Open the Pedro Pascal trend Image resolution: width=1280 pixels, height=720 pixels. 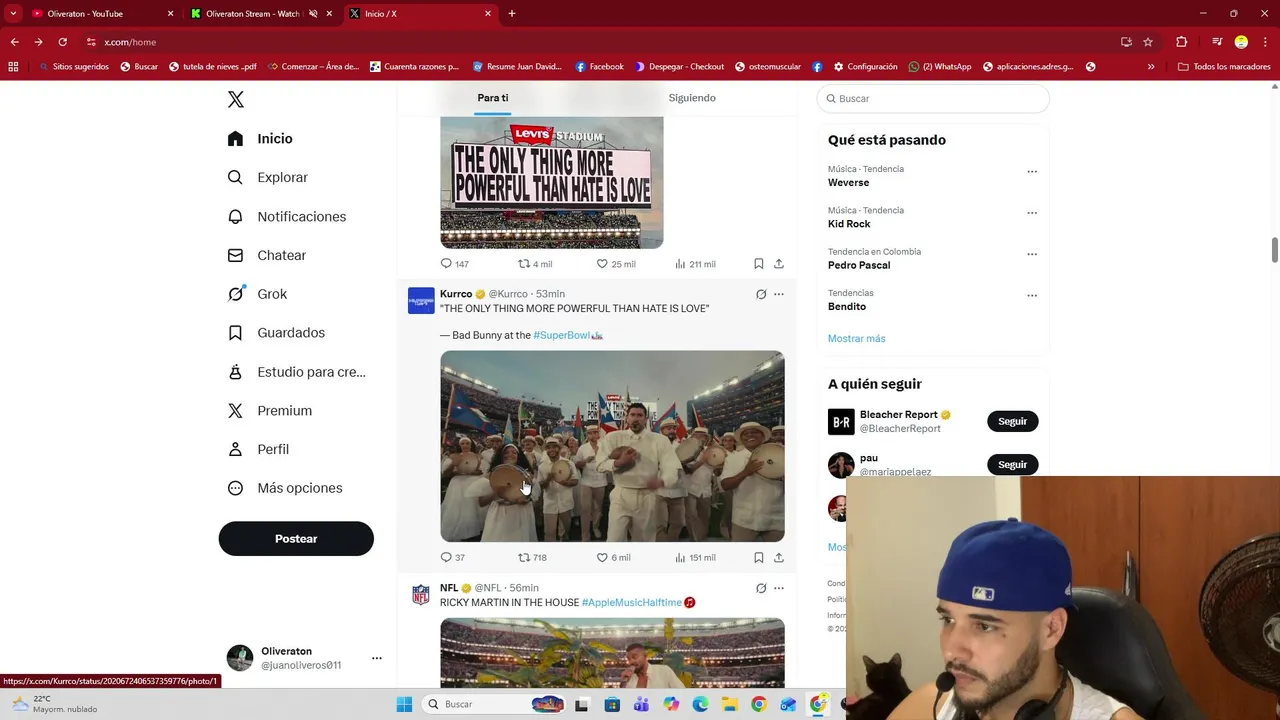pyautogui.click(x=859, y=265)
